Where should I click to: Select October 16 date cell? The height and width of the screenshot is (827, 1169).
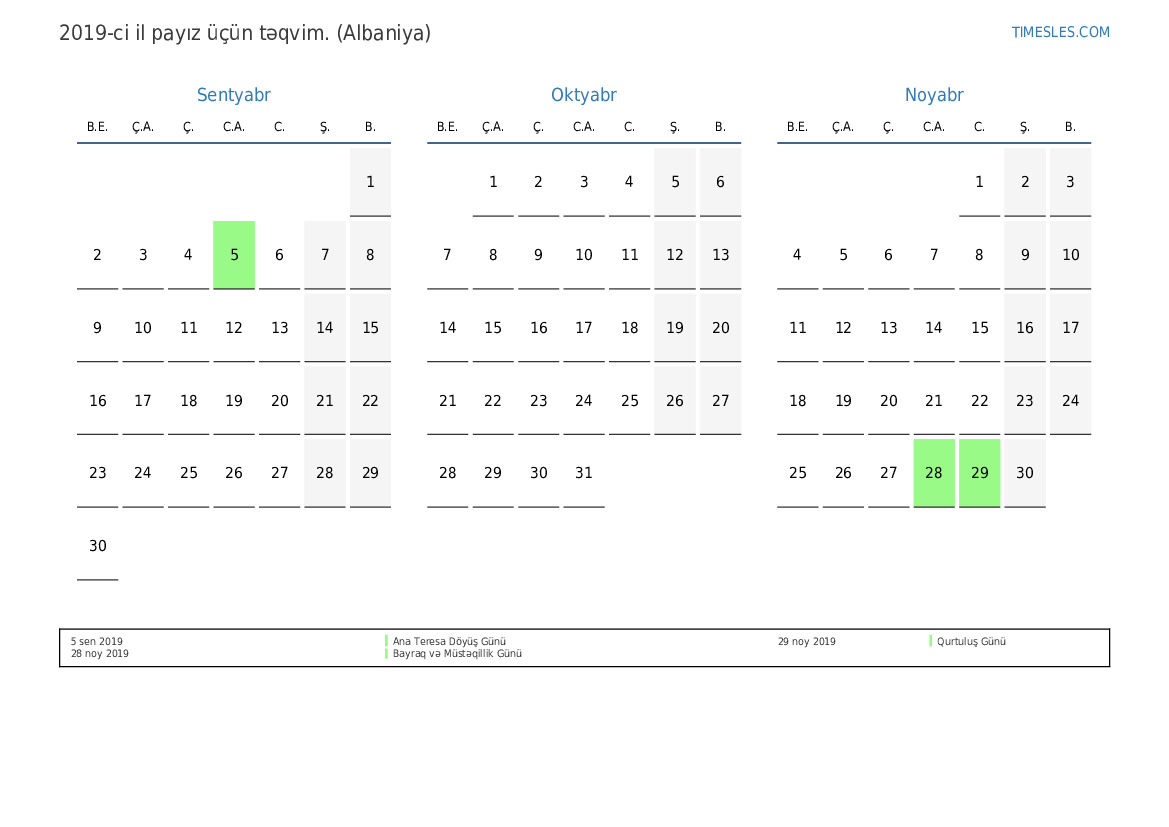(x=538, y=328)
